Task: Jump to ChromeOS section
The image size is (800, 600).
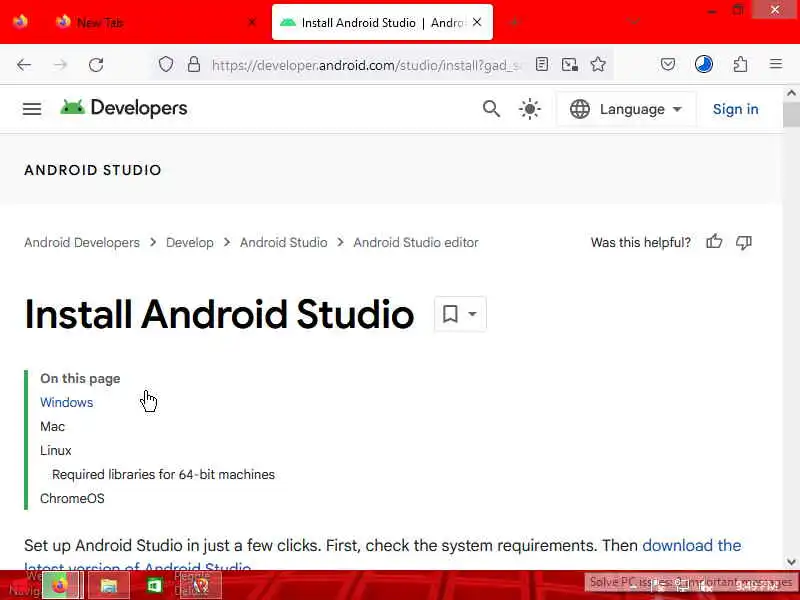Action: [72, 498]
